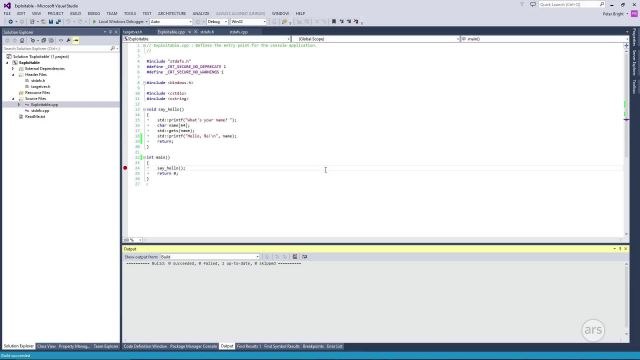The width and height of the screenshot is (640, 360).
Task: Collapse the say_hello function outline
Action: coord(144,109)
